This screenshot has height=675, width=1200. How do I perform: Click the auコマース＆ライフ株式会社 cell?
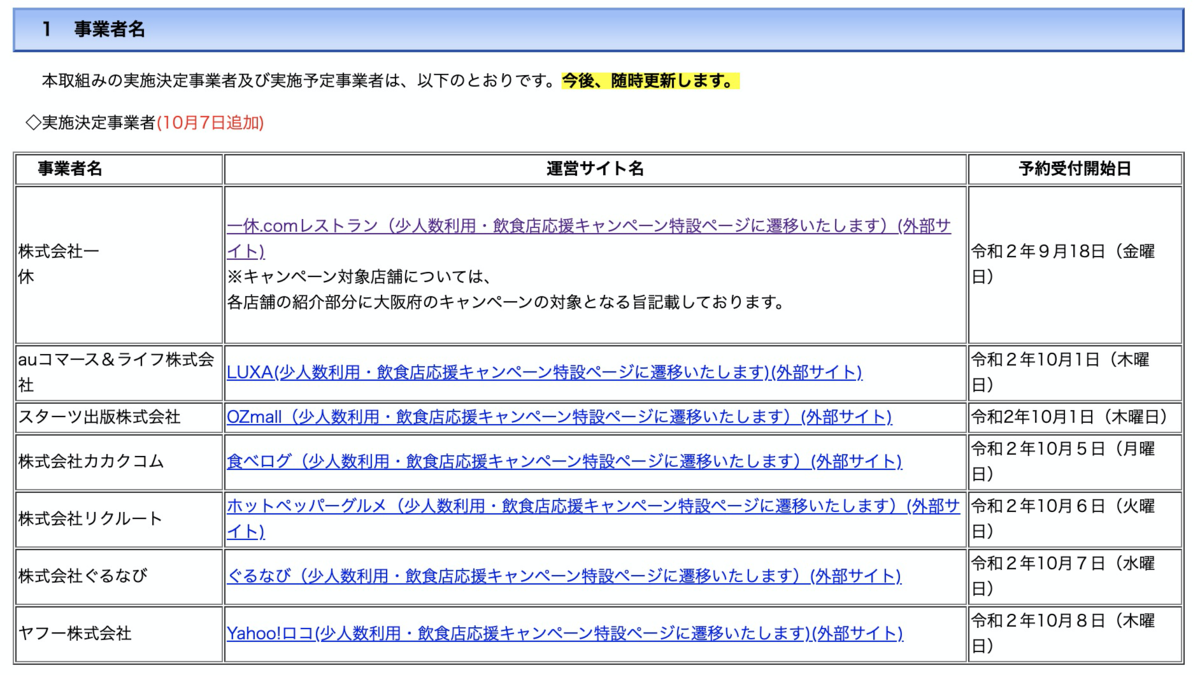point(117,371)
